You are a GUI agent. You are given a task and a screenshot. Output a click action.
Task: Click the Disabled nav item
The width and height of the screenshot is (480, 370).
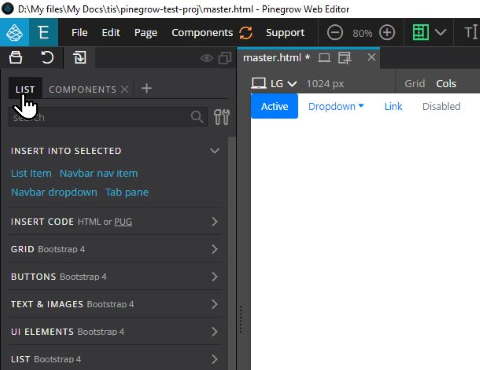pyautogui.click(x=441, y=106)
